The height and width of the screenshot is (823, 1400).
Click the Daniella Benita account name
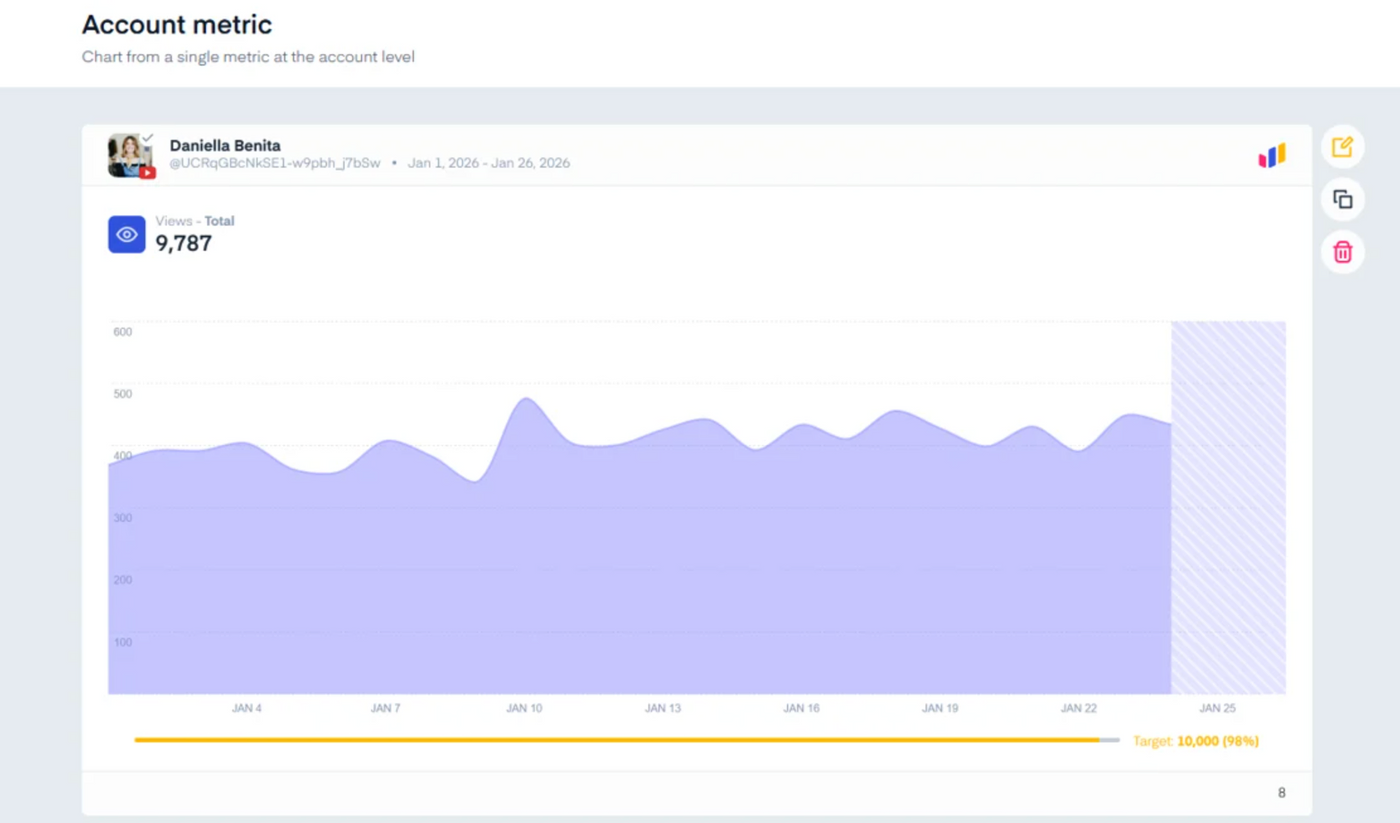[225, 146]
